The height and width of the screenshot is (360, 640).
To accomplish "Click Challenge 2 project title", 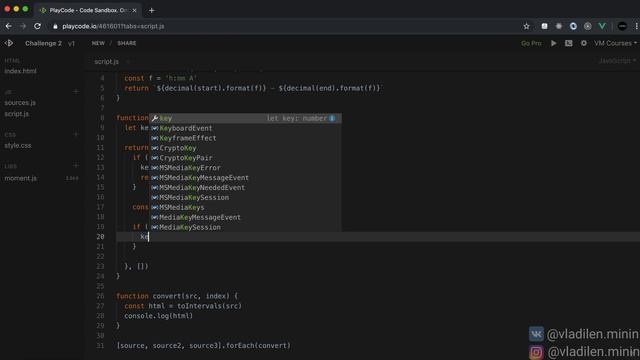I will 43,43.
